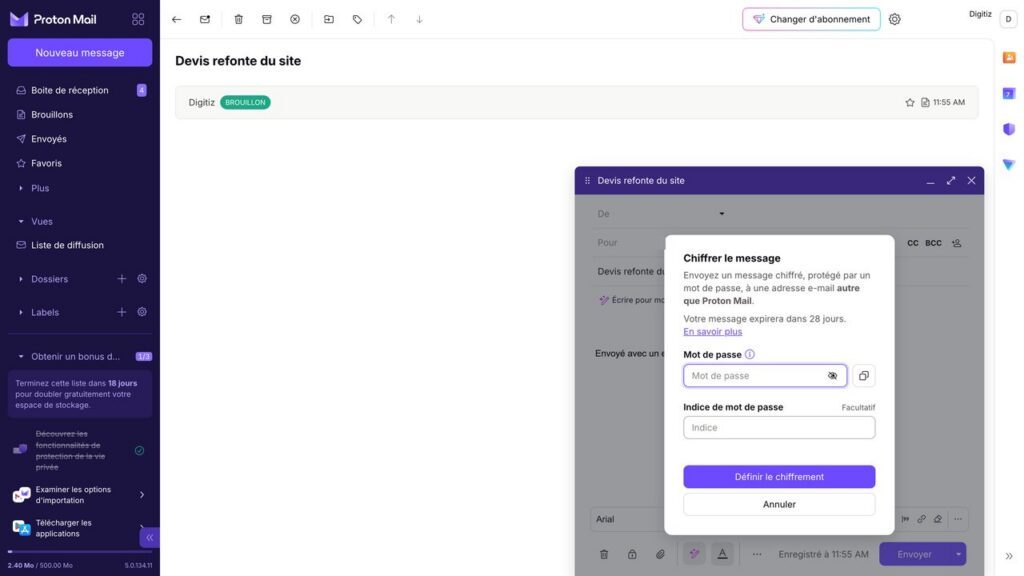
Task: Expand the Dossiers section
Action: tap(21, 279)
